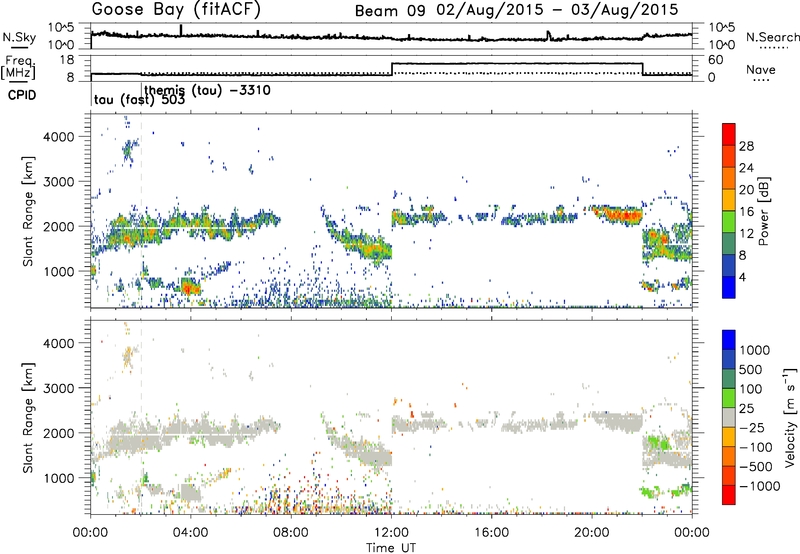Pick the blue bottom segment of power colorbar
800x554 pixels.
729,287
